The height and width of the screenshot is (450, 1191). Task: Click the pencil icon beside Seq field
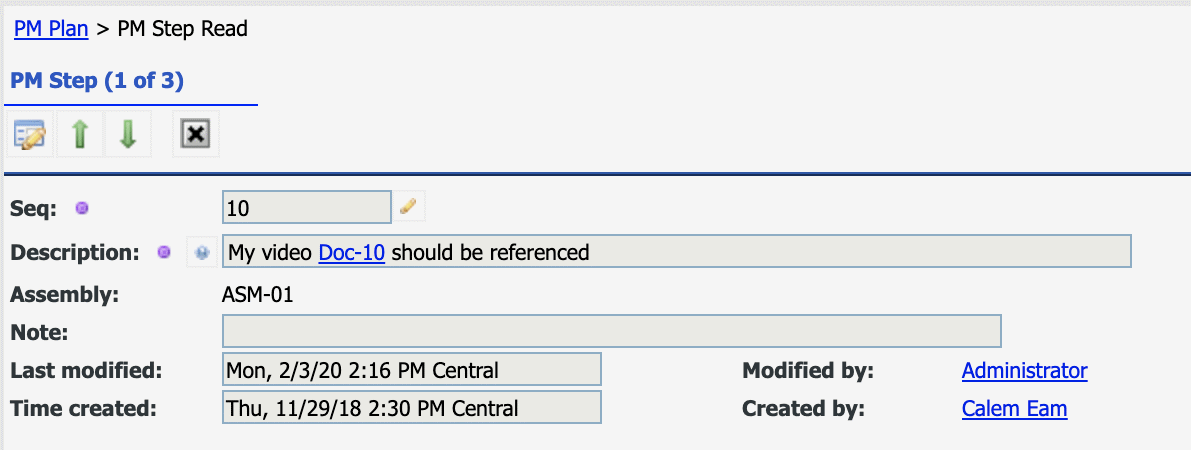(x=408, y=206)
